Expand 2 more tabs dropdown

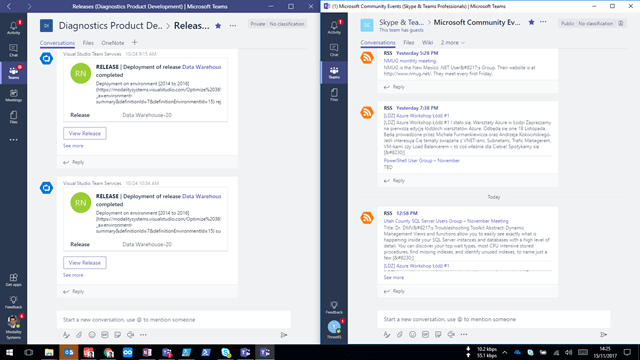(452, 42)
